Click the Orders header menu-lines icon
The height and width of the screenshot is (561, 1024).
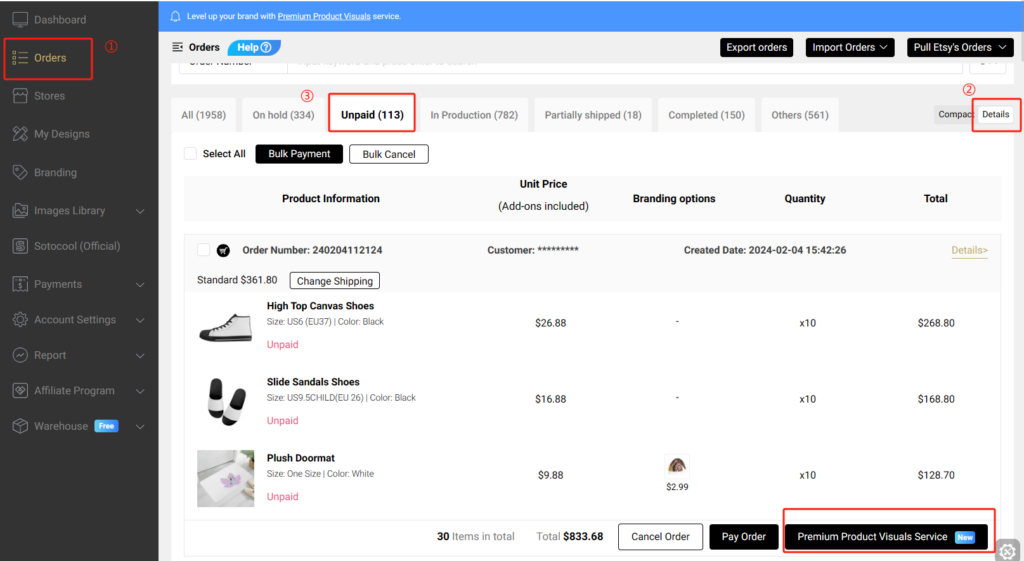coord(178,47)
